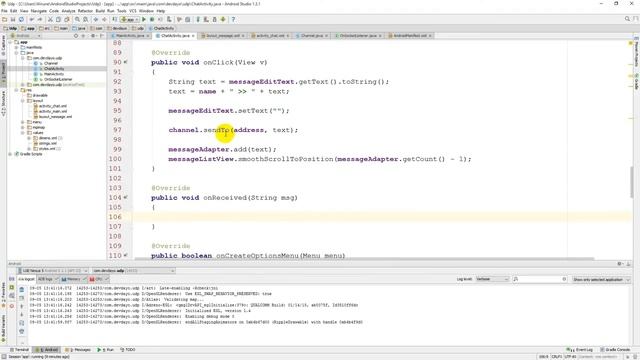Open the Log level Verbose dropdown
Image resolution: width=640 pixels, height=360 pixels.
click(x=492, y=279)
